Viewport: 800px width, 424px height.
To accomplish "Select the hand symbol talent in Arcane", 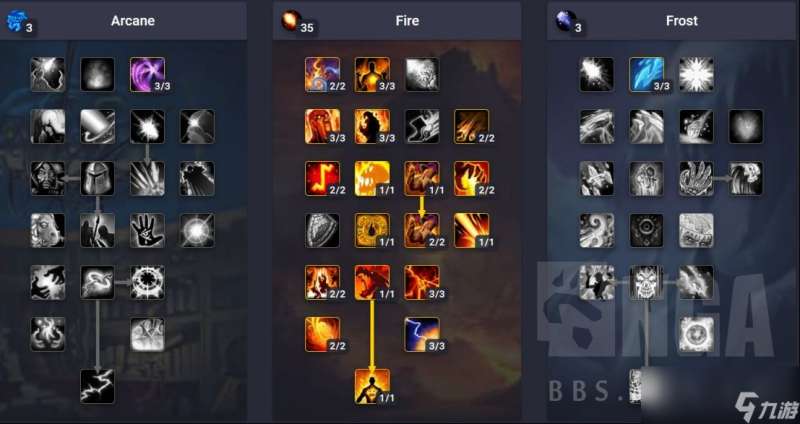I will click(147, 231).
